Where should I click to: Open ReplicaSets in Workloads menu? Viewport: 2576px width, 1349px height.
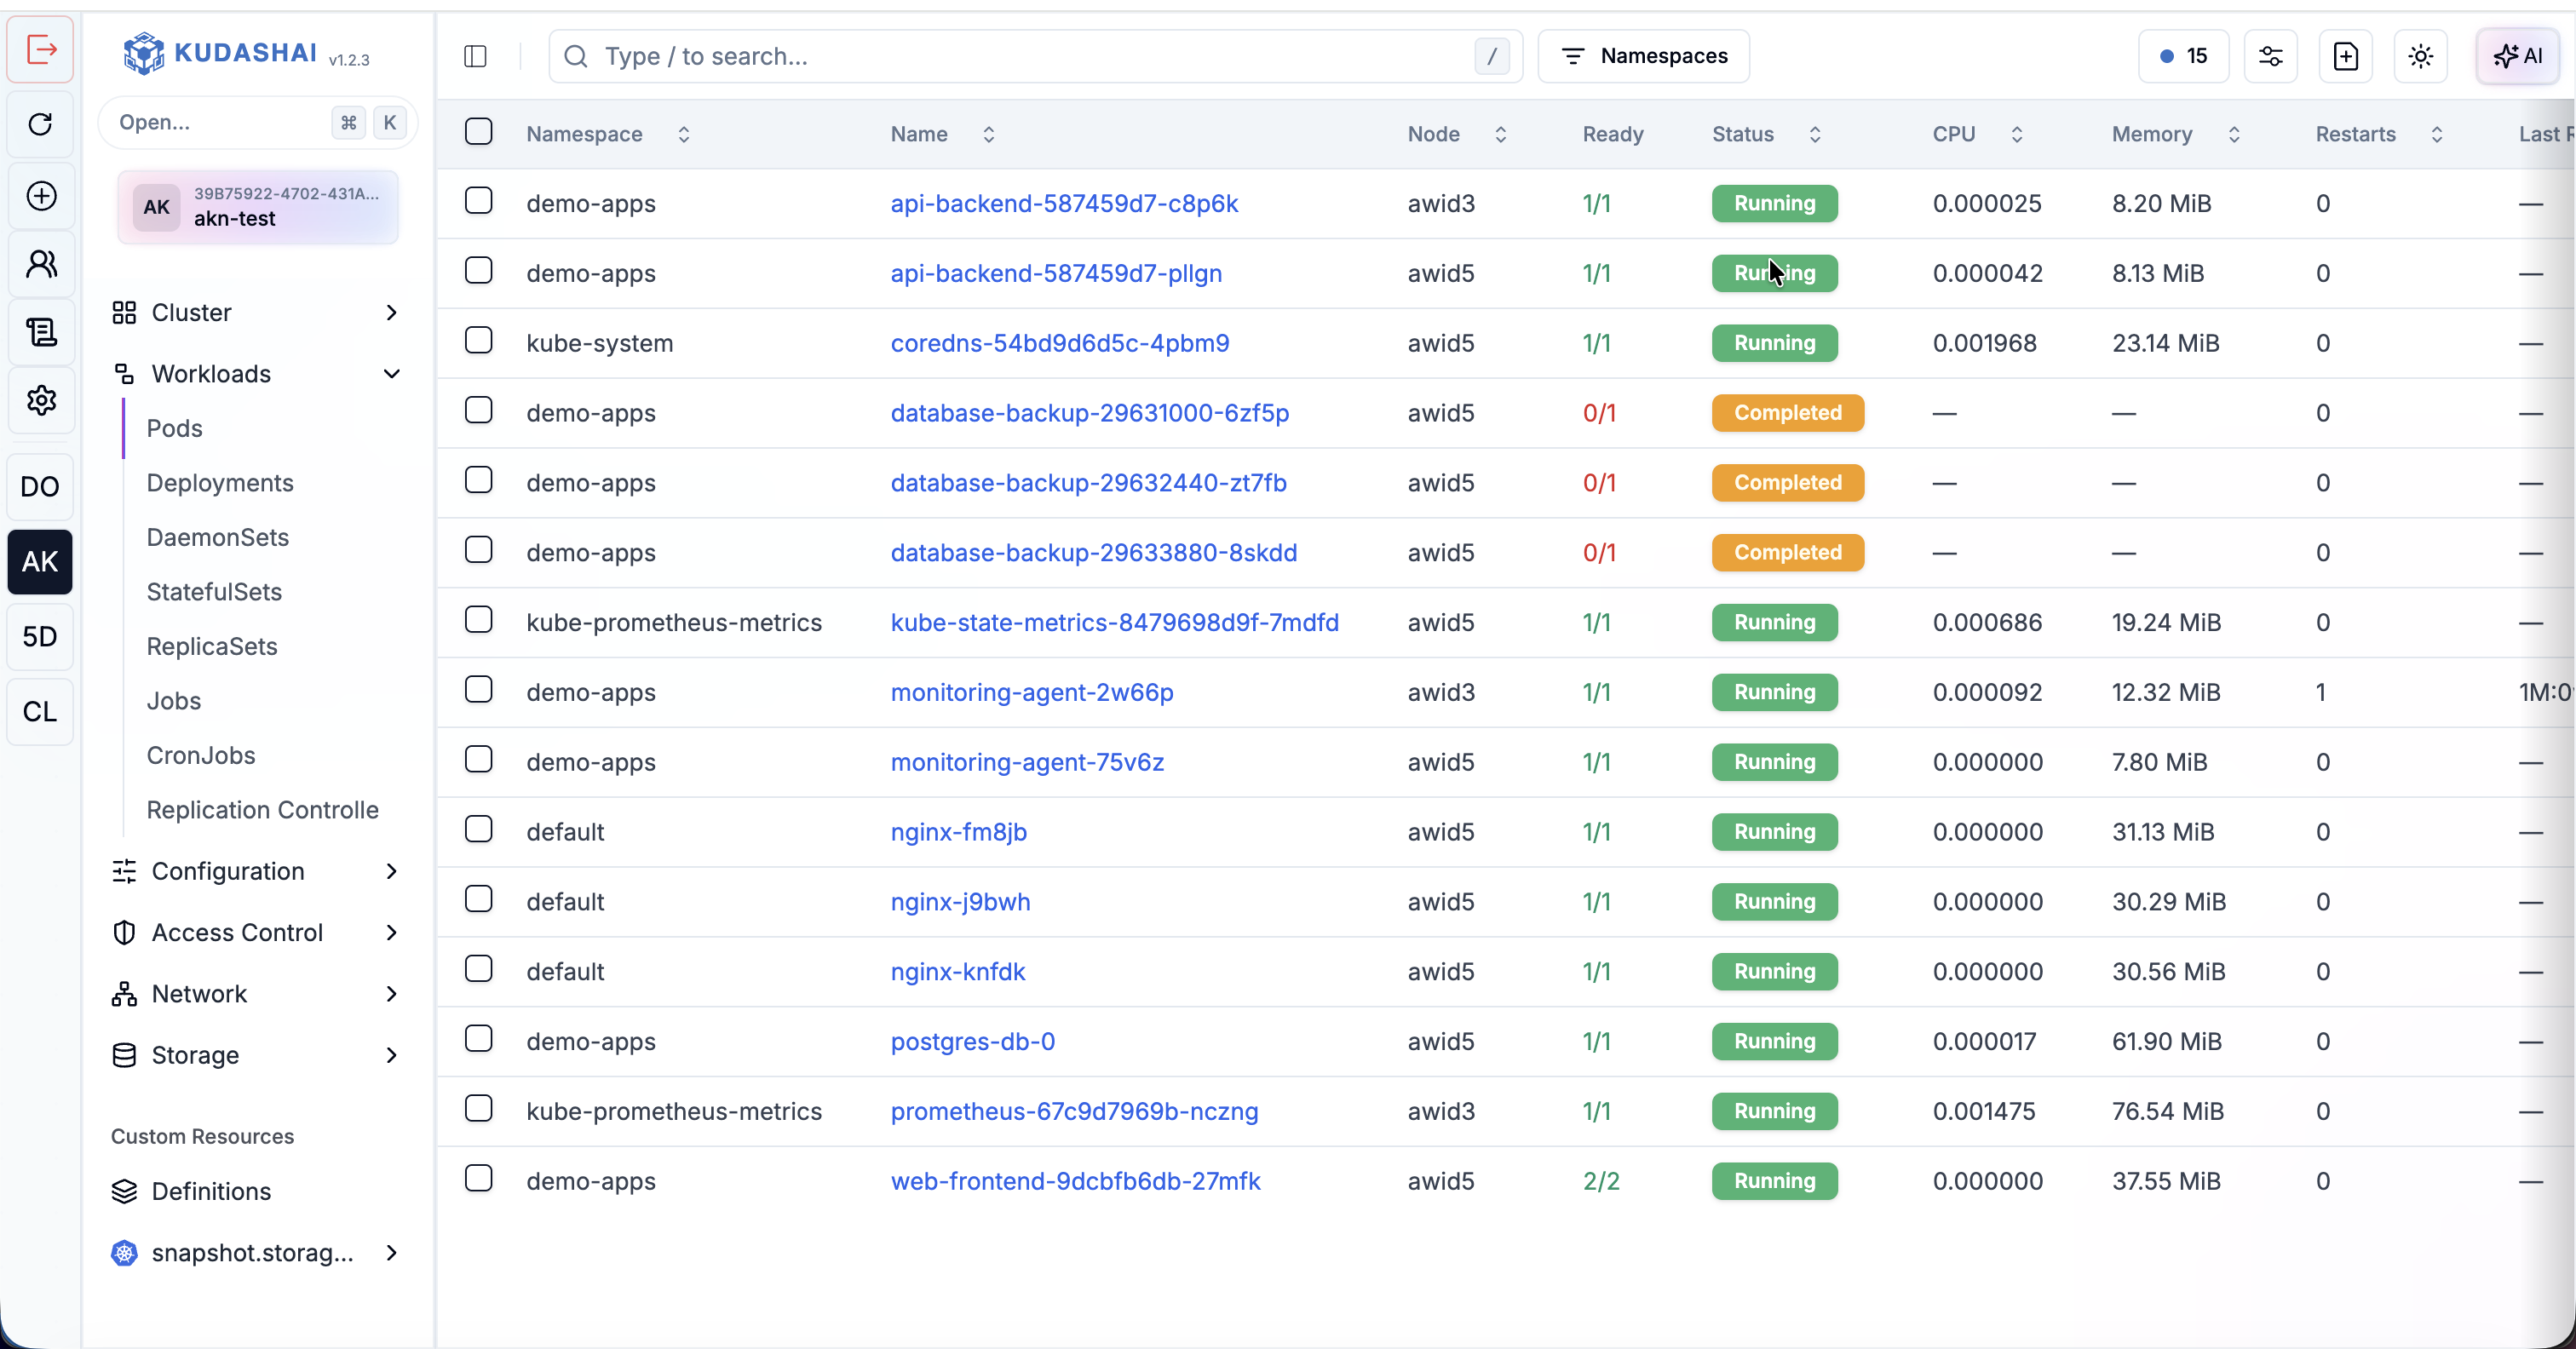[x=212, y=647]
